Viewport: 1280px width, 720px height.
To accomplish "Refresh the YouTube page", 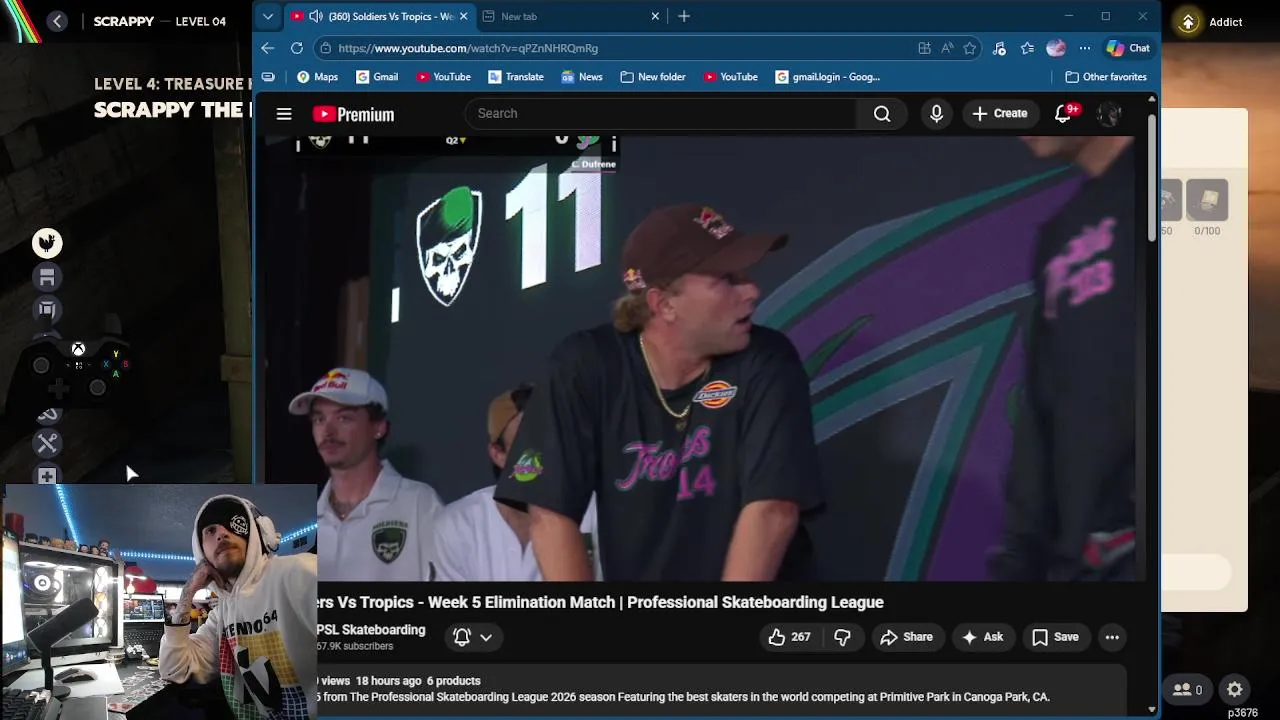I will (x=297, y=48).
